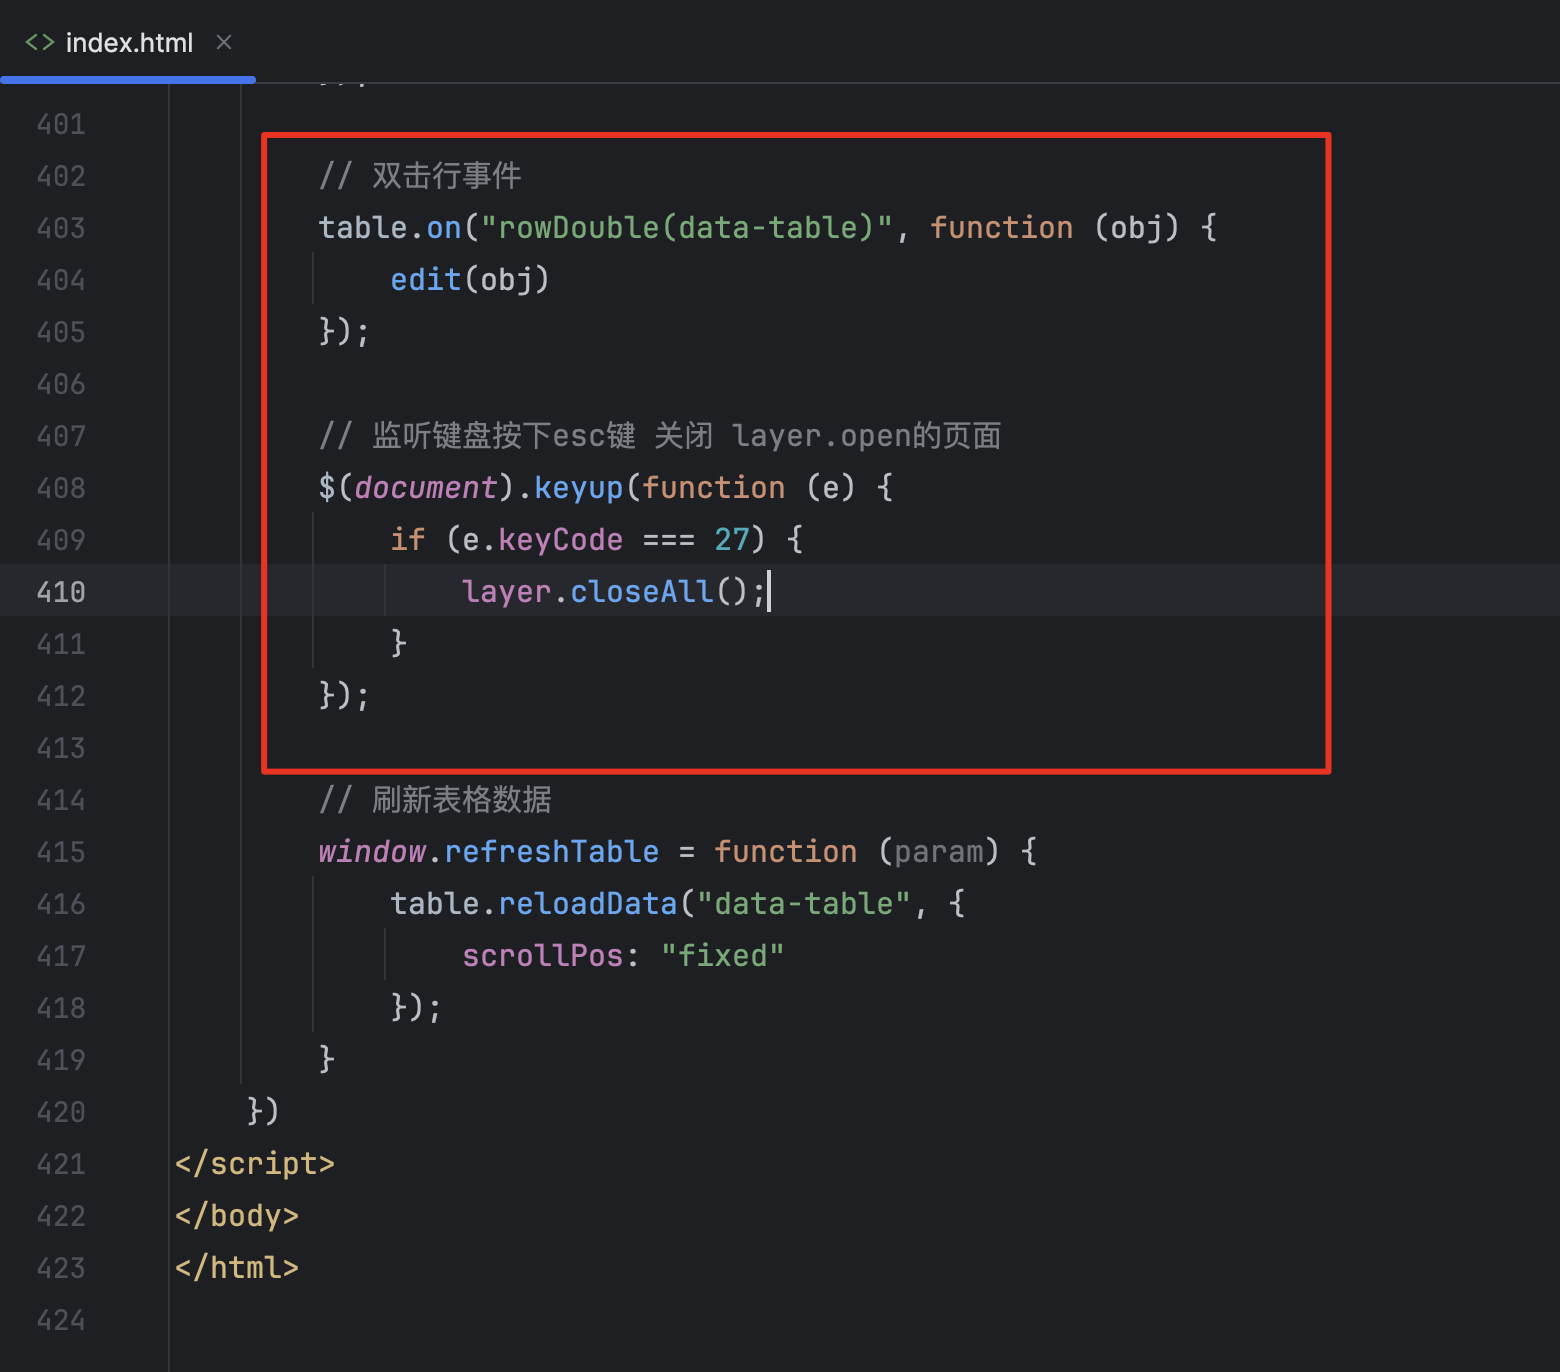
Task: Click line number 421 in gutter
Action: [61, 1164]
